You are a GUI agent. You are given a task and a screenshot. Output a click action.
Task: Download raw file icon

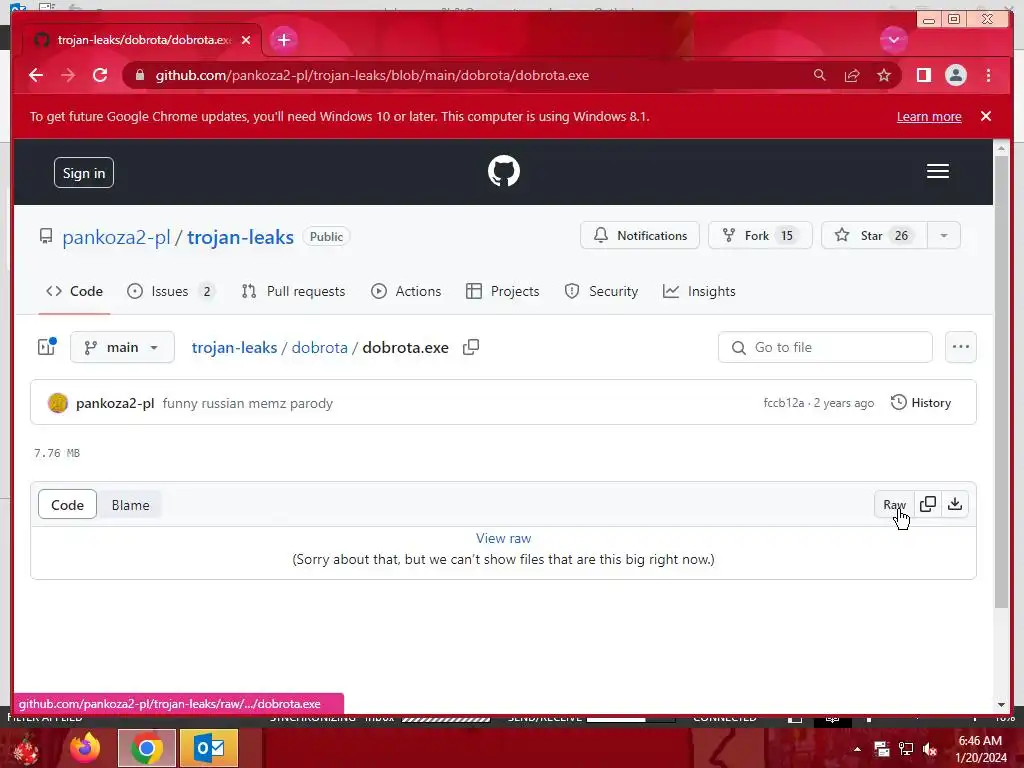pyautogui.click(x=955, y=504)
